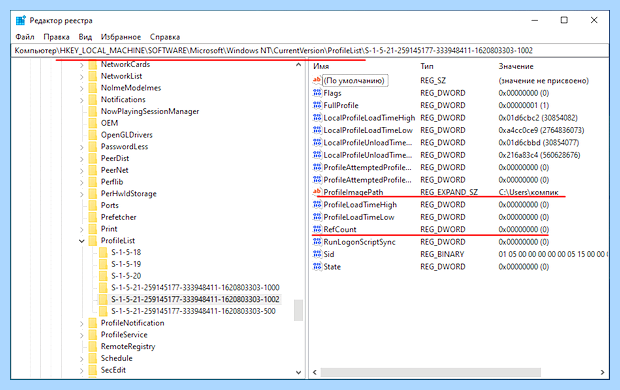Select the RefCount DWORD value icon
The width and height of the screenshot is (620, 390).
coord(317,229)
